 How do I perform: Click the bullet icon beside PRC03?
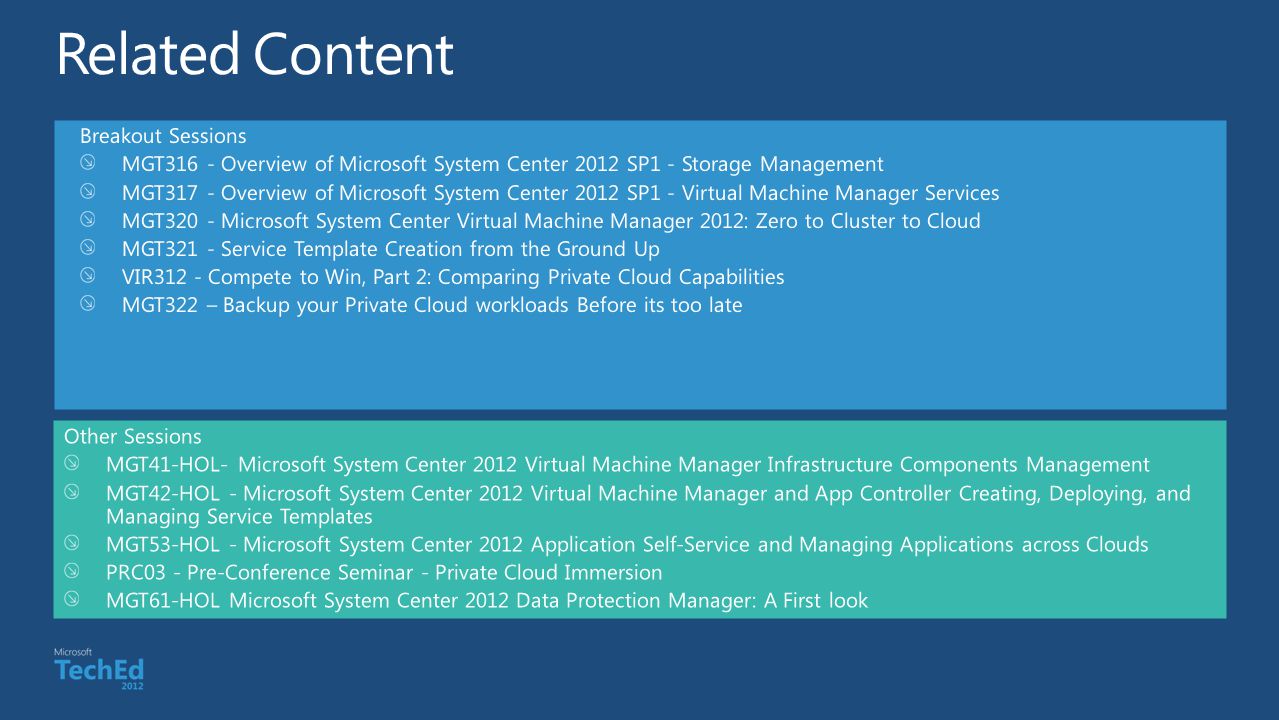[73, 571]
